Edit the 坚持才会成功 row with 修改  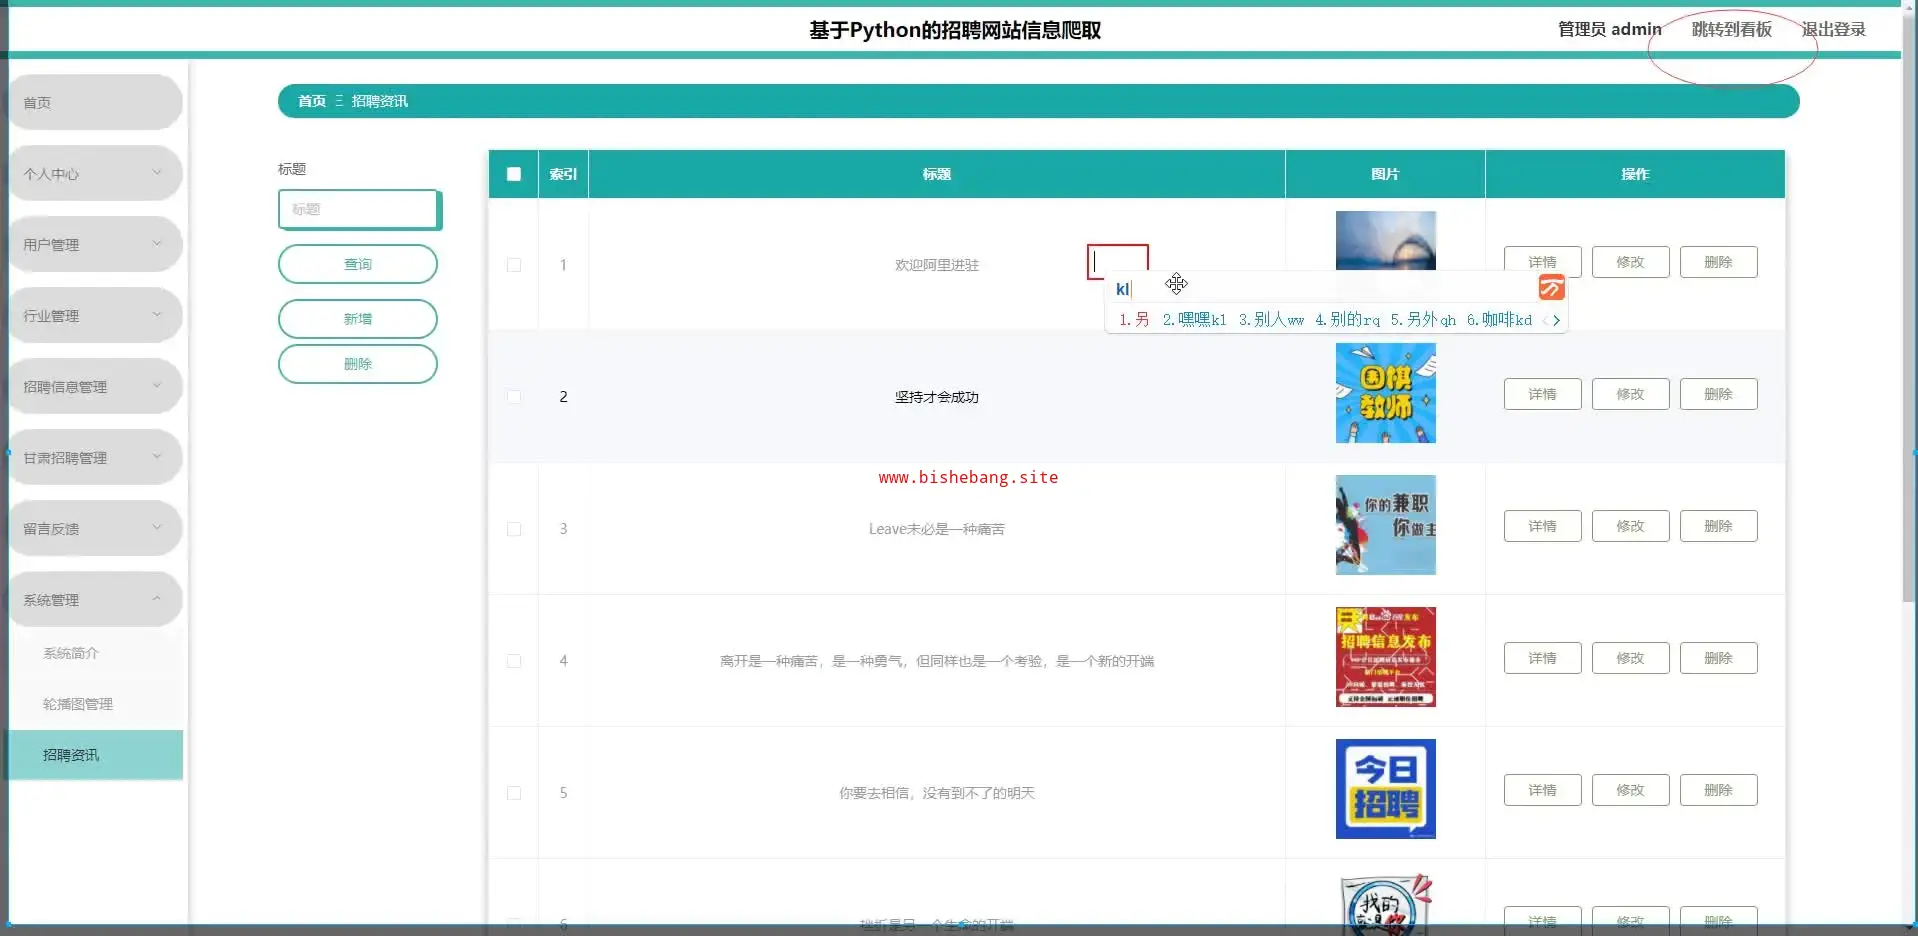1631,394
